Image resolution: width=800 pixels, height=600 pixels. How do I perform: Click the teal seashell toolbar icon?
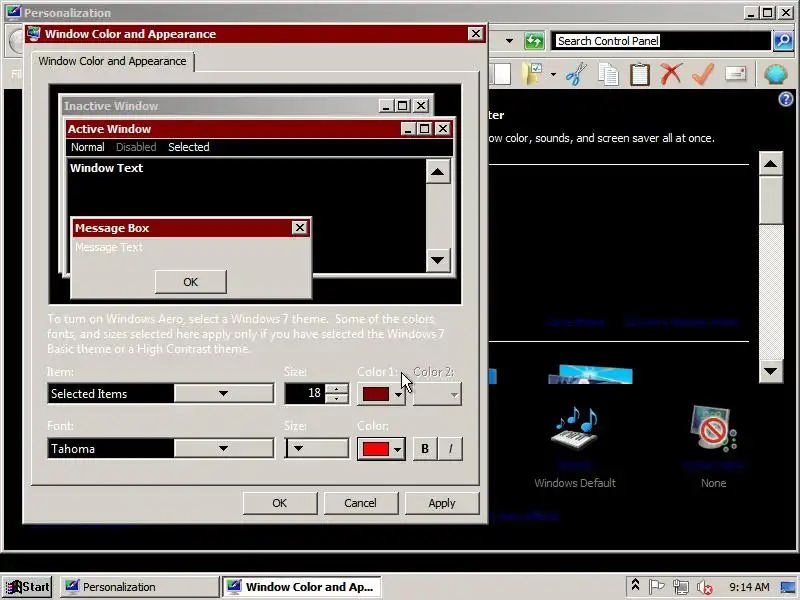pos(776,74)
